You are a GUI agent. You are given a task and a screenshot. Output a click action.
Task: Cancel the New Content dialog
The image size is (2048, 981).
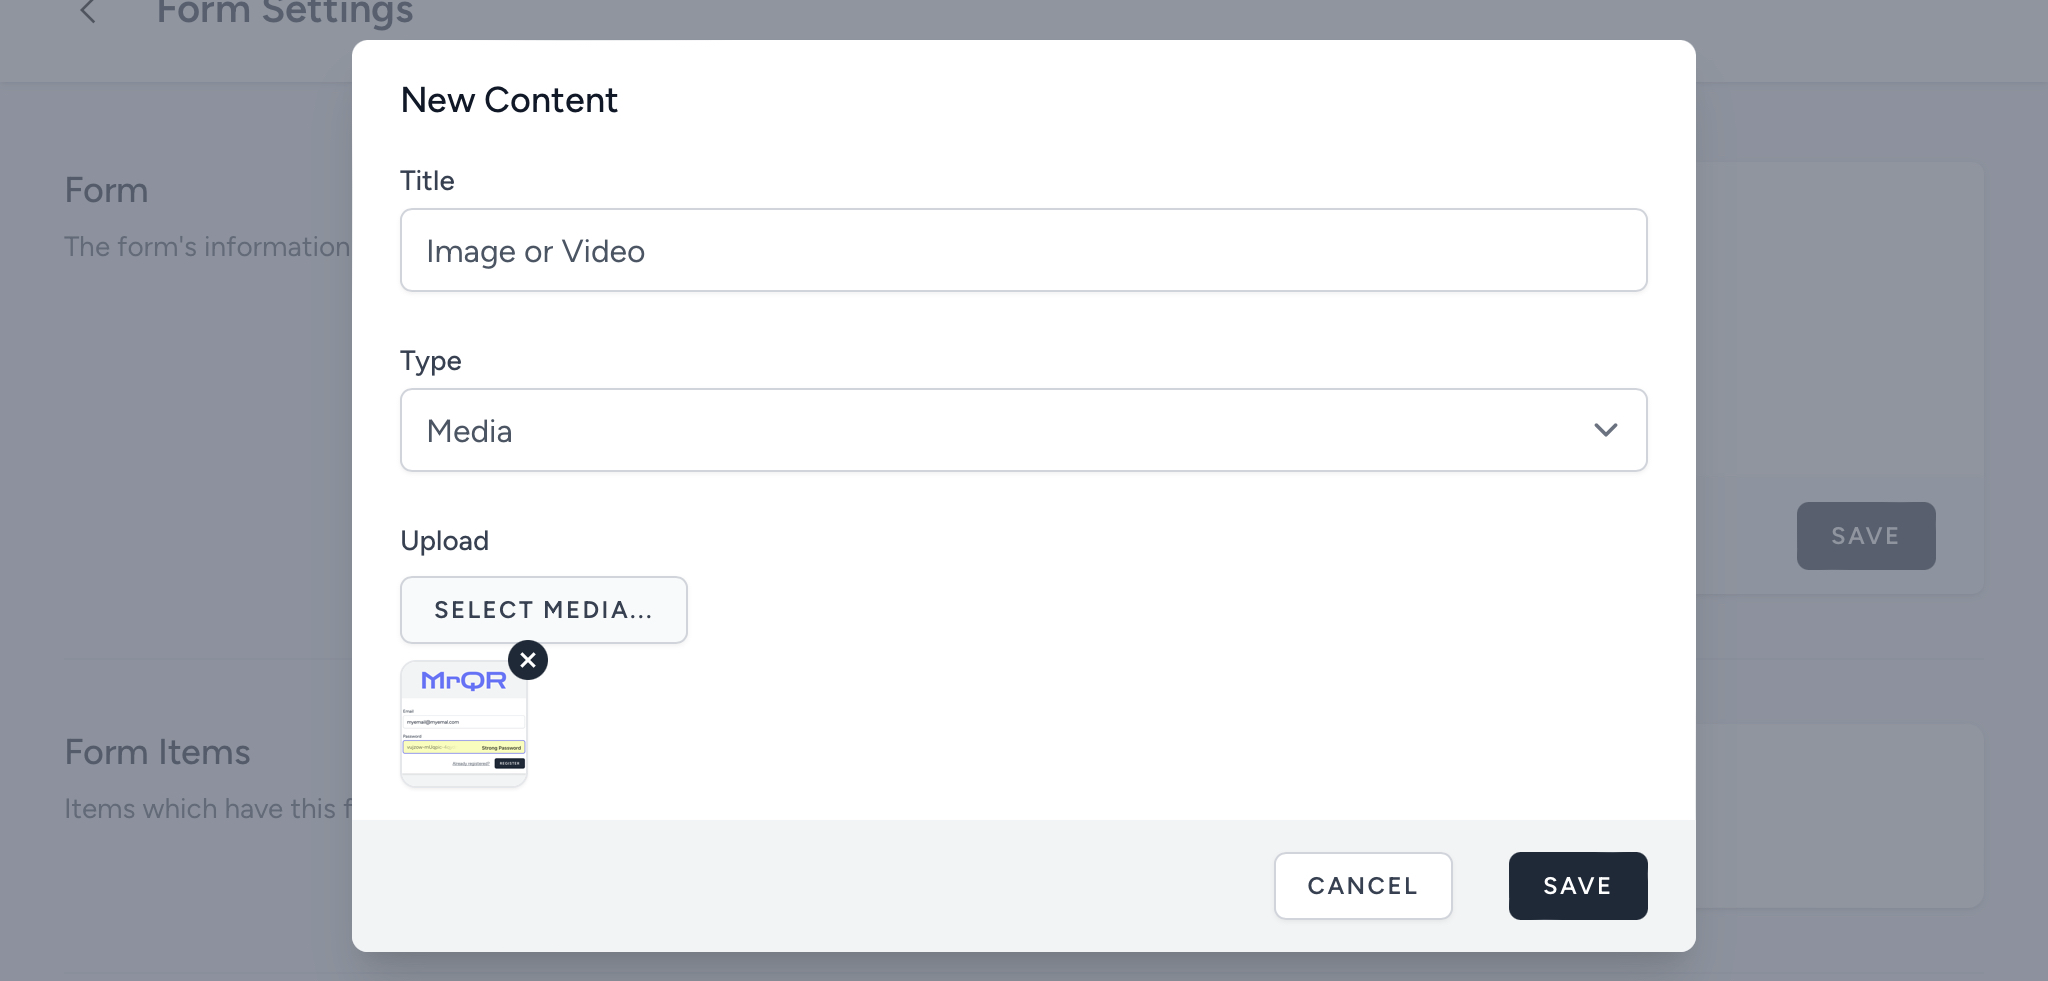click(1363, 886)
